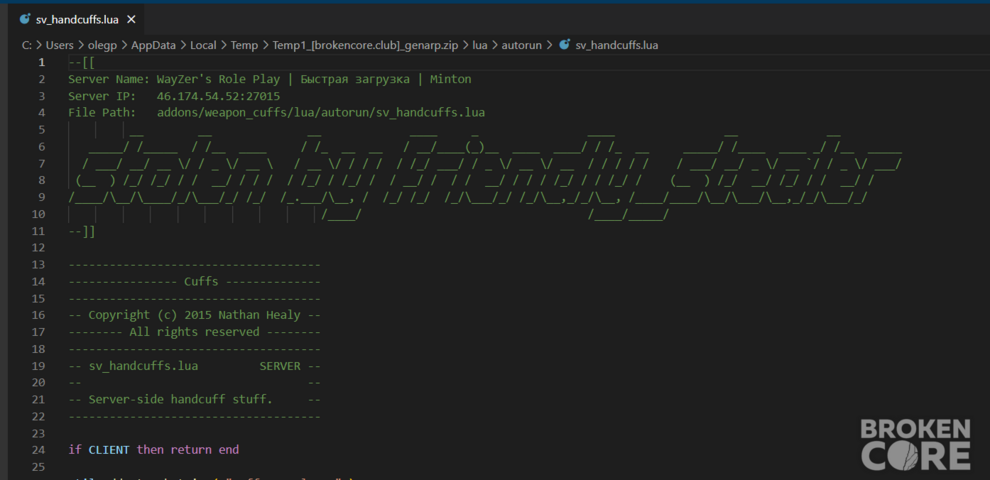Open the brokencore.club genarp.zip breadcrumb
Image resolution: width=990 pixels, height=480 pixels.
pos(366,45)
